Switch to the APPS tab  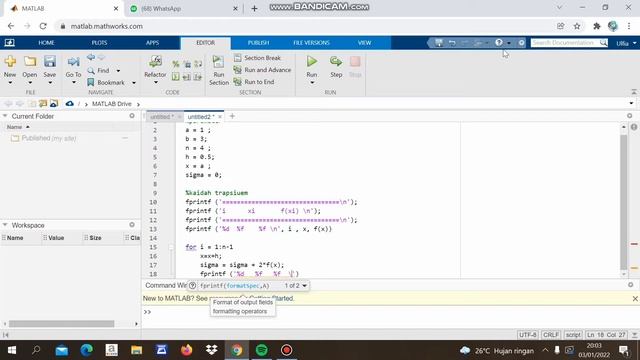(x=152, y=42)
